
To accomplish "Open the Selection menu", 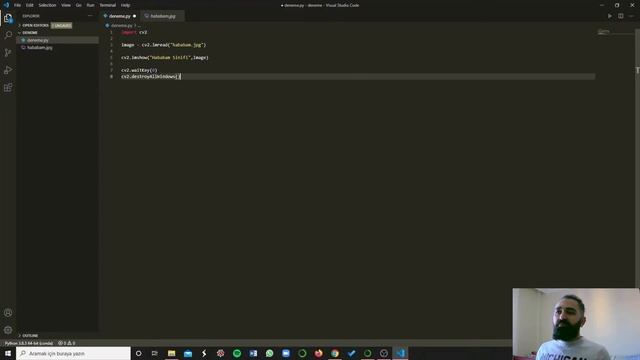I will [47, 5].
